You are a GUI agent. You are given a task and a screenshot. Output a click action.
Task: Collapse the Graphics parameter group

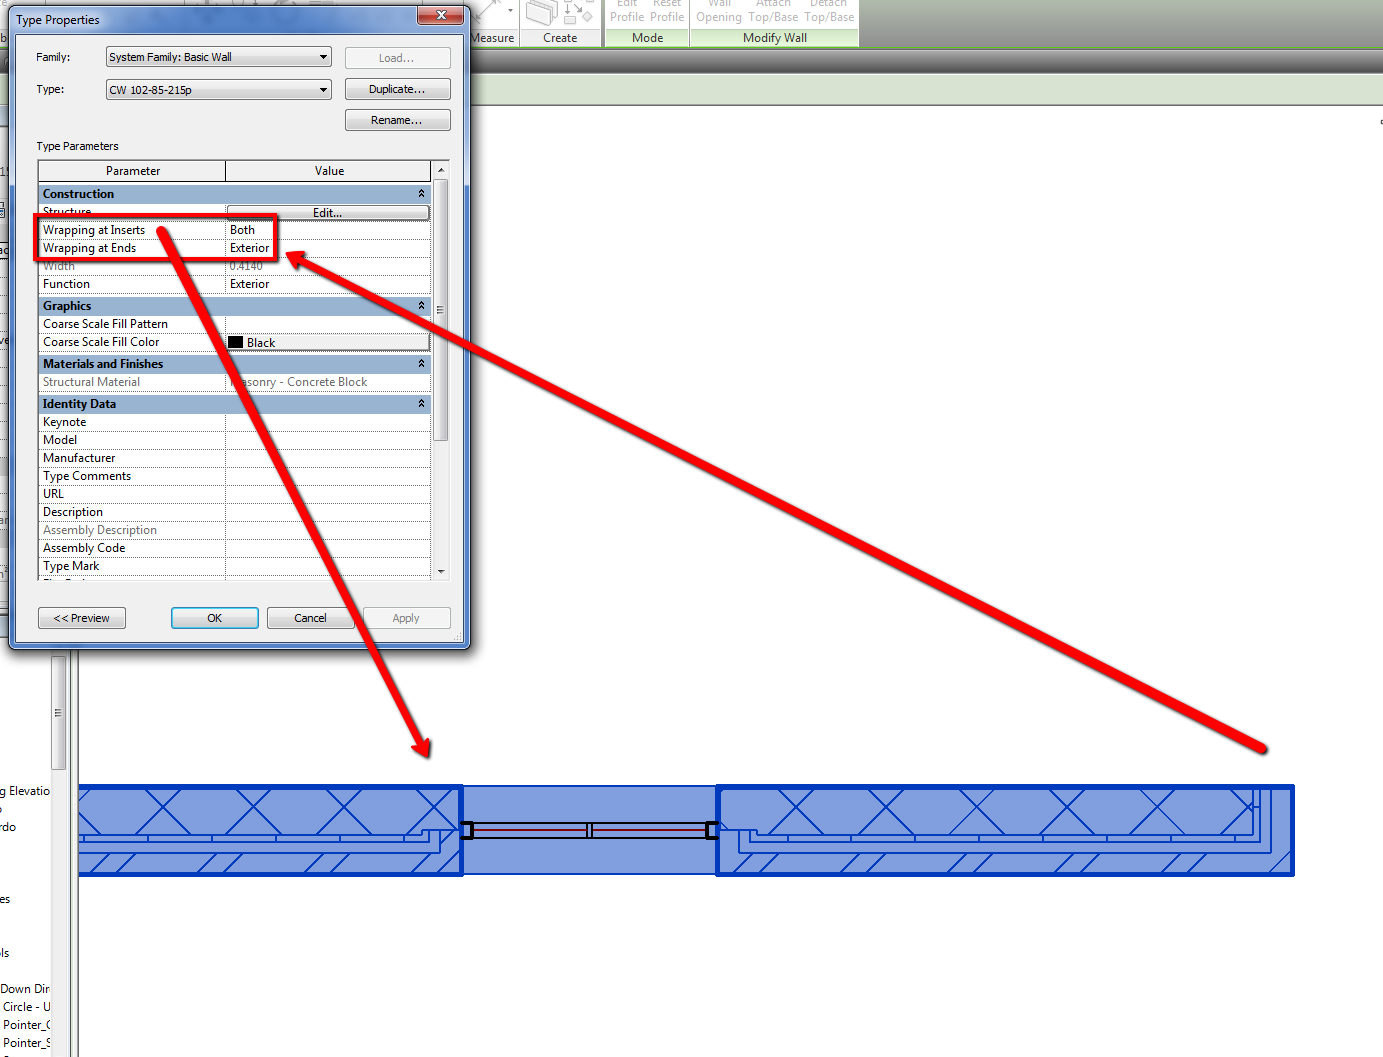coord(421,306)
